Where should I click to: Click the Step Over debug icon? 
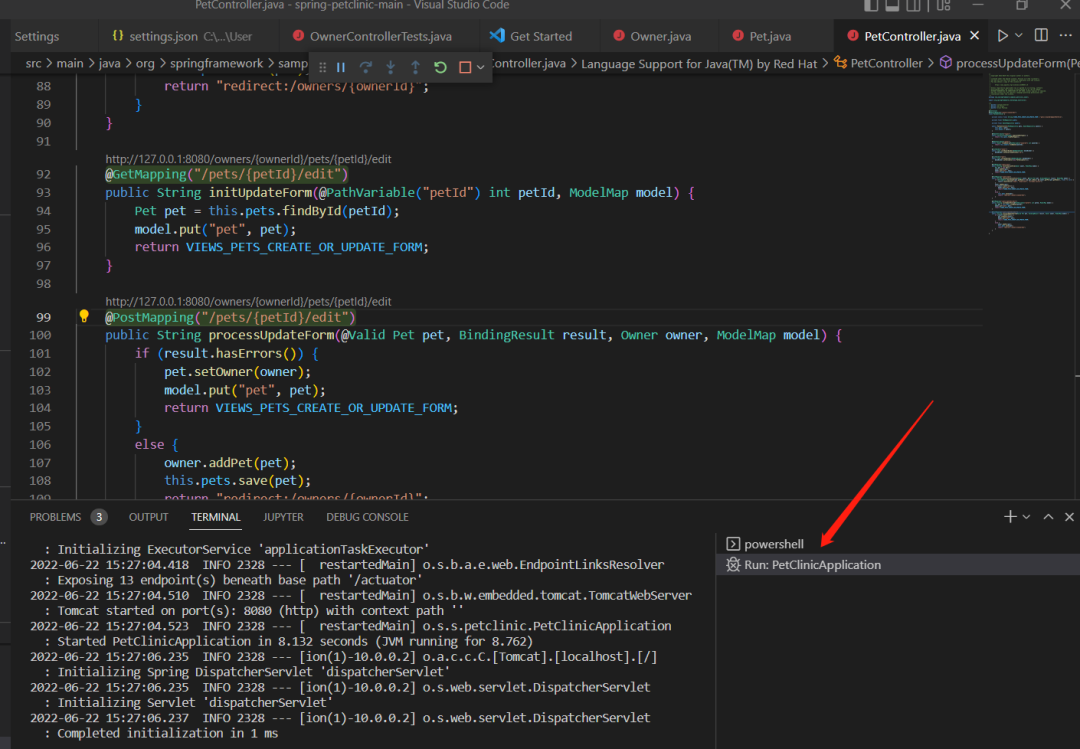pos(366,68)
